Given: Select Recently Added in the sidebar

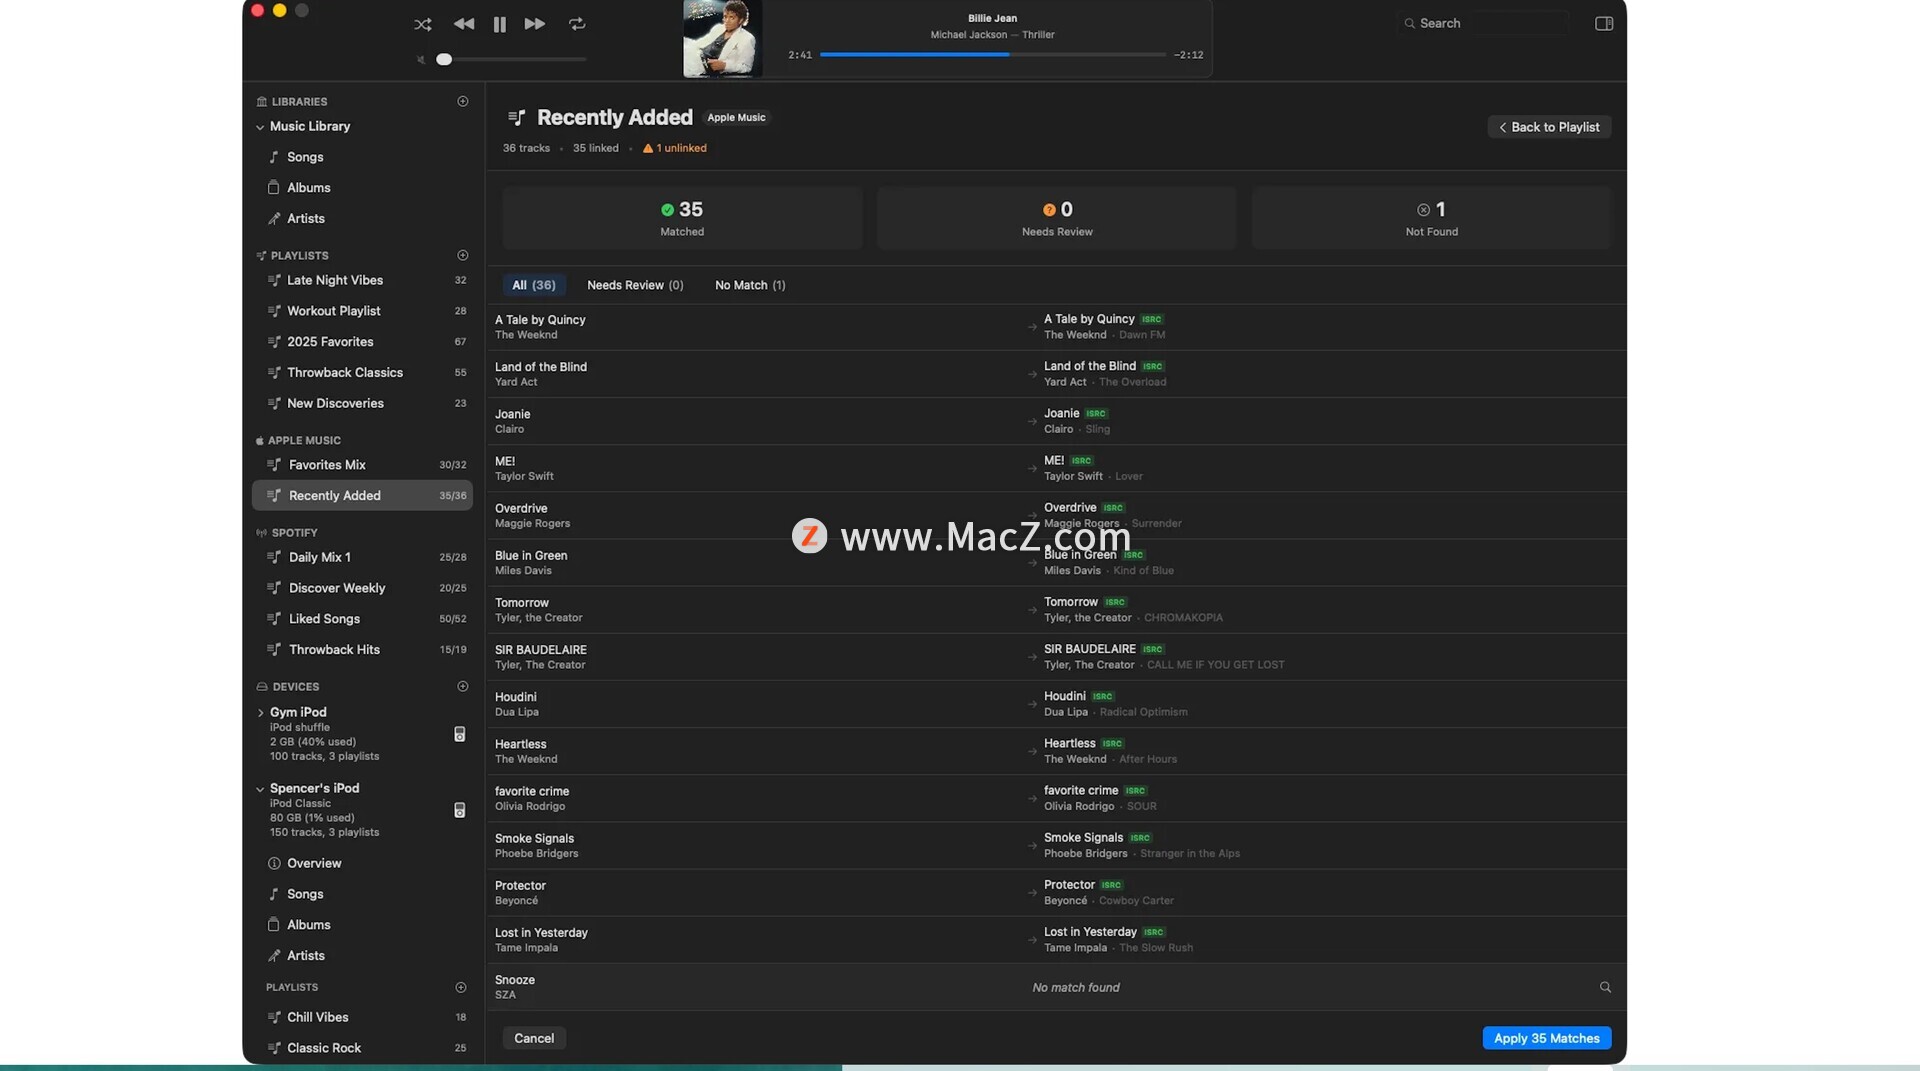Looking at the screenshot, I should [362, 496].
